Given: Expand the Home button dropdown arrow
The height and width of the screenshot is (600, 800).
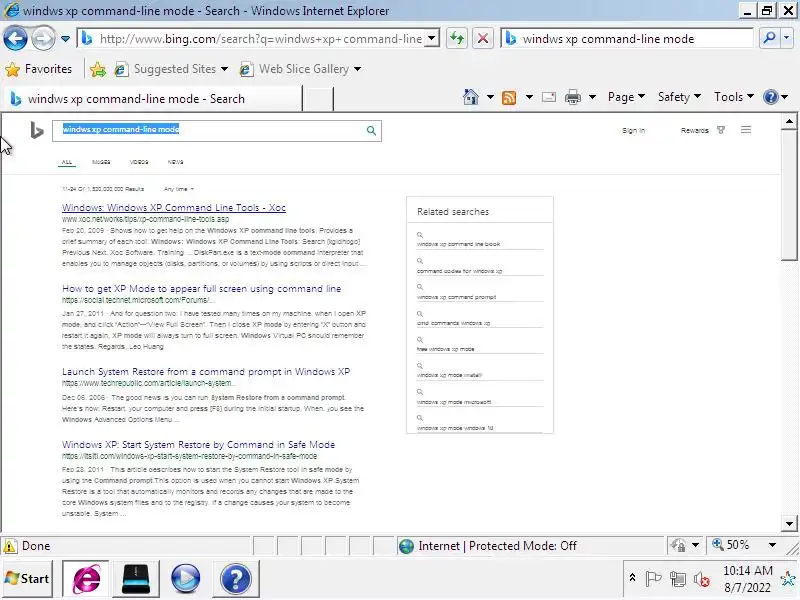Looking at the screenshot, I should click(x=490, y=97).
